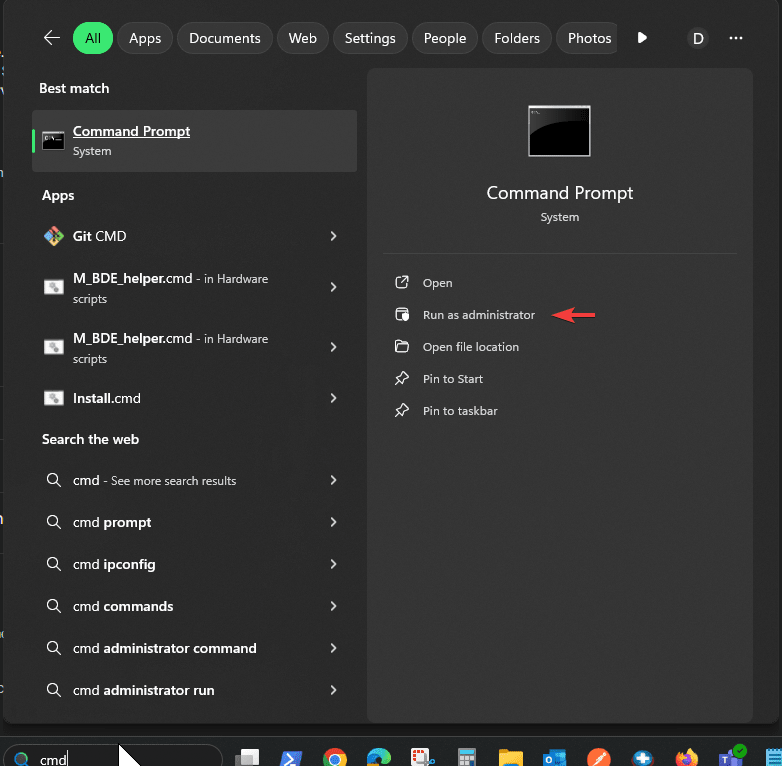
Task: Expand the 'cmd ipconfig' suggestion chevron
Action: pyautogui.click(x=334, y=564)
